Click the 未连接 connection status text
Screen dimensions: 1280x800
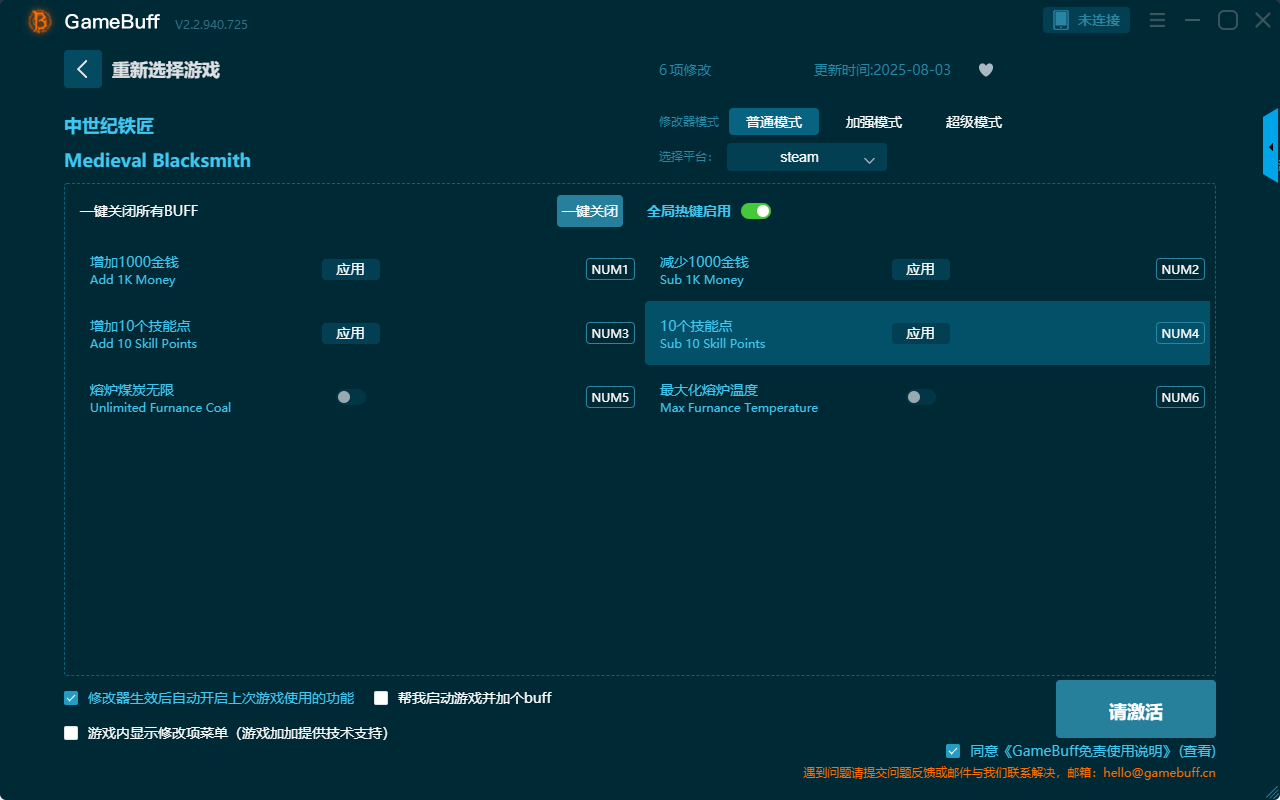tap(1098, 20)
